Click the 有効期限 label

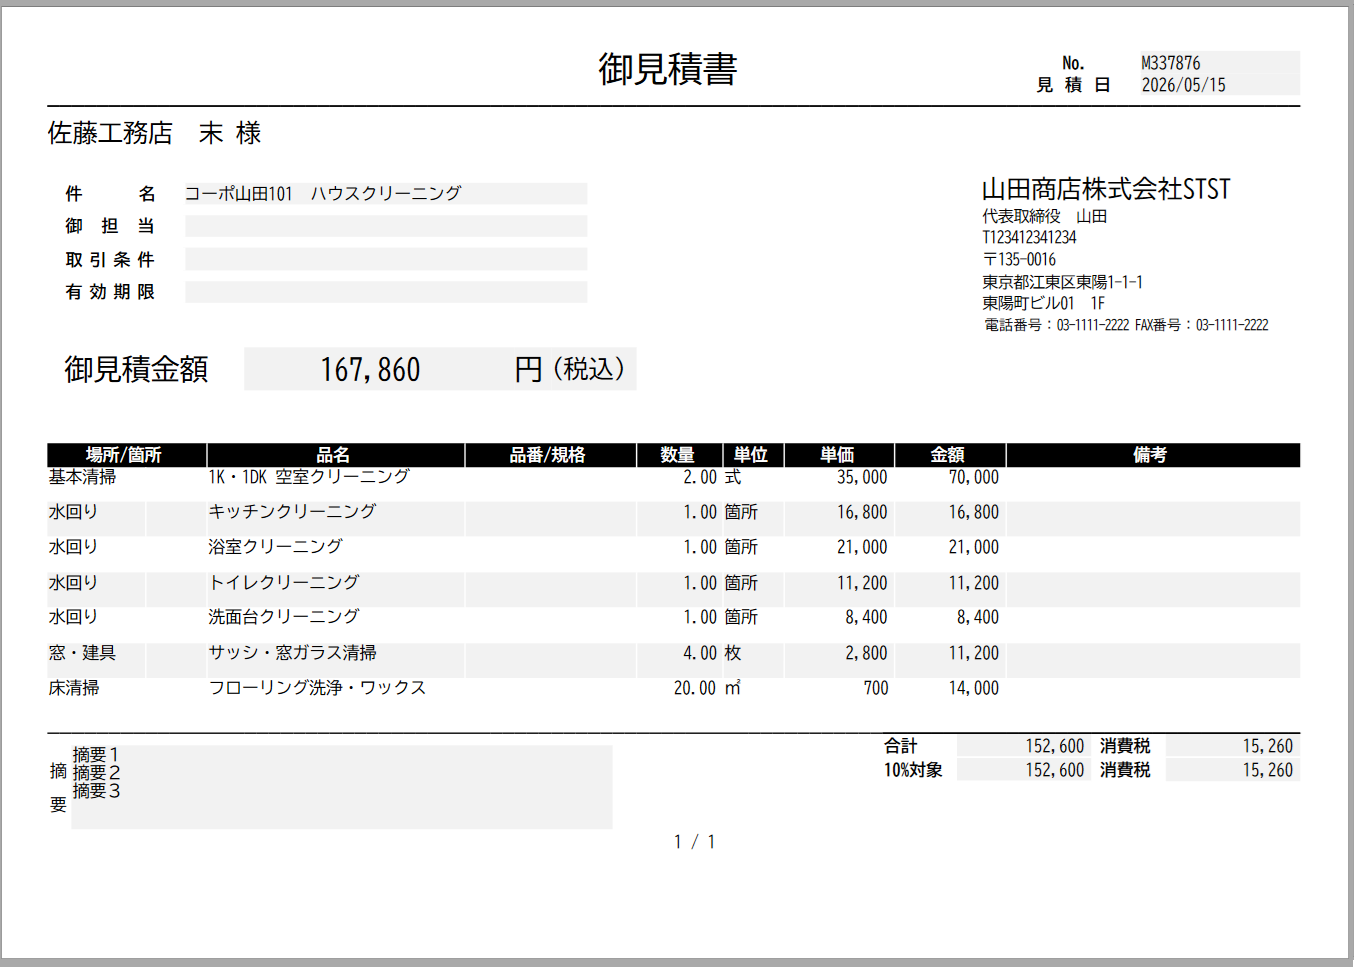[x=110, y=291]
